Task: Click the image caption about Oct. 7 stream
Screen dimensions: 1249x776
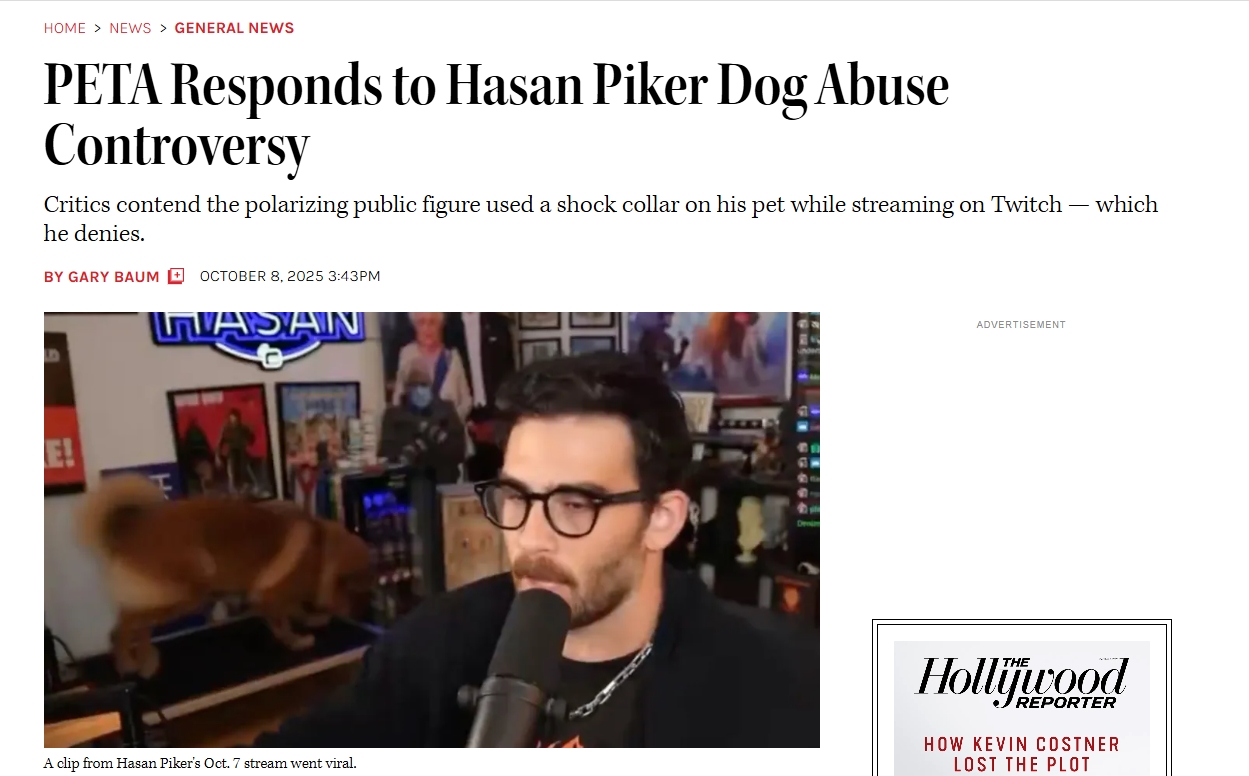Action: coord(200,763)
